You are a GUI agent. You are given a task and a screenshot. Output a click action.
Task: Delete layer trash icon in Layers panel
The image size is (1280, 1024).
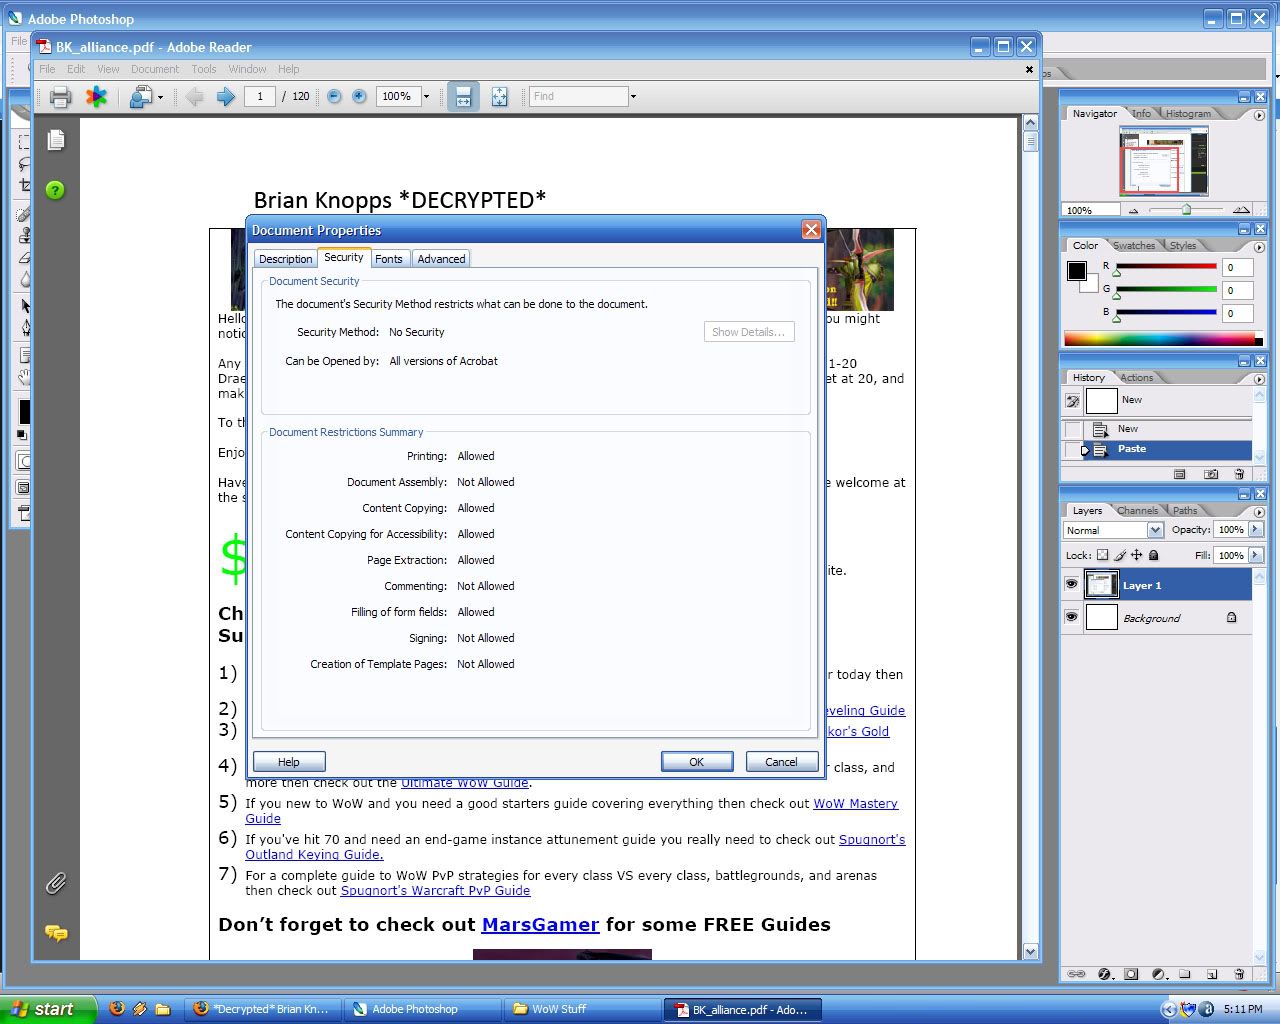point(1239,973)
